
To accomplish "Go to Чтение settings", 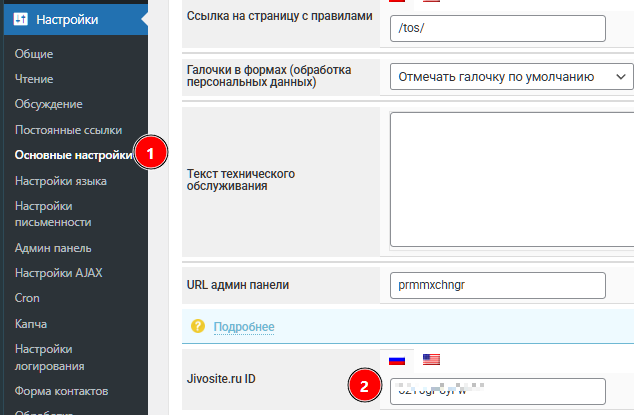I will point(34,79).
